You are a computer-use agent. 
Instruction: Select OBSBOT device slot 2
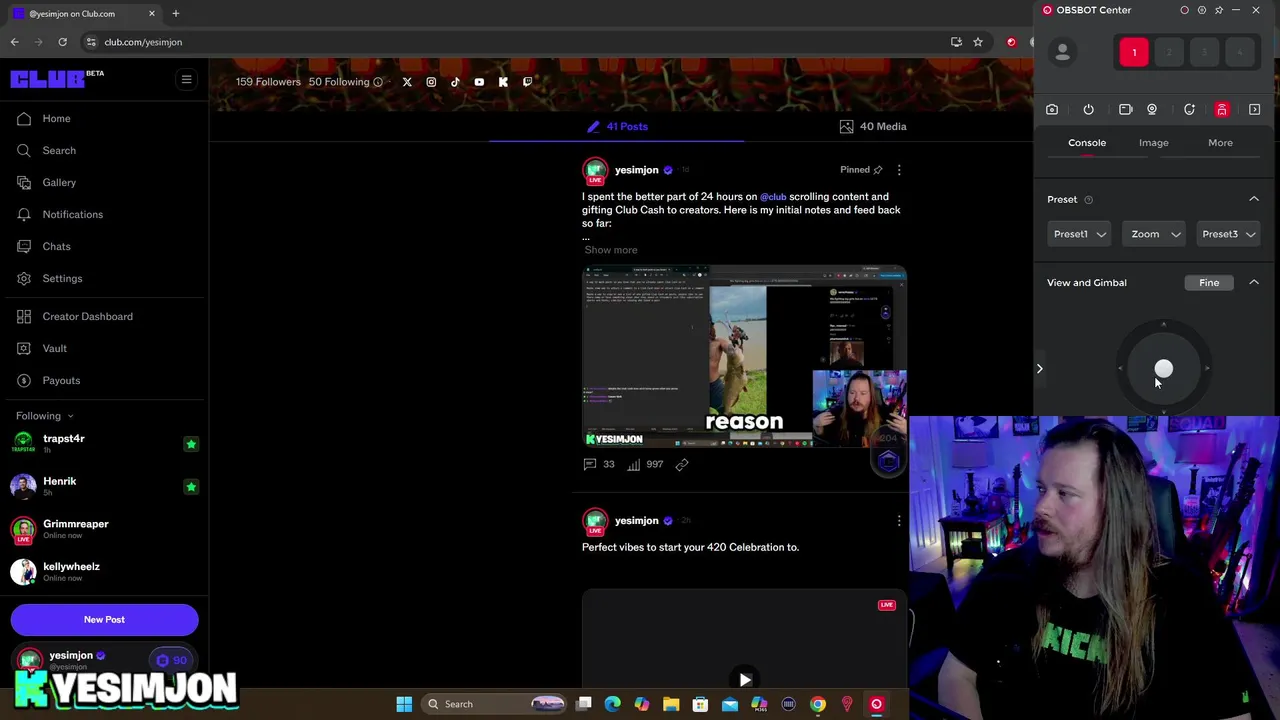(x=1169, y=52)
